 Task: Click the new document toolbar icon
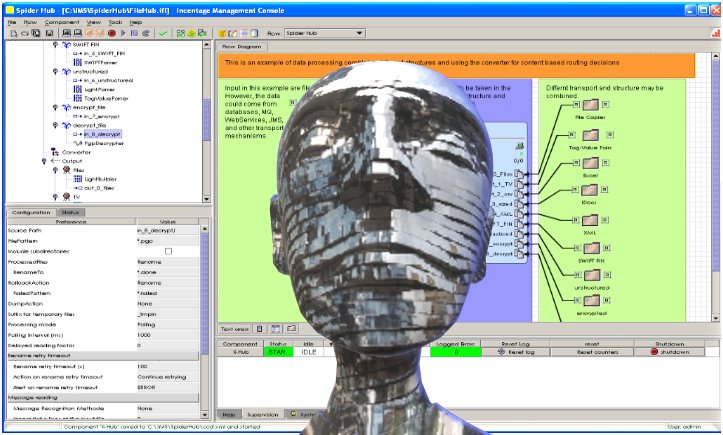(13, 33)
